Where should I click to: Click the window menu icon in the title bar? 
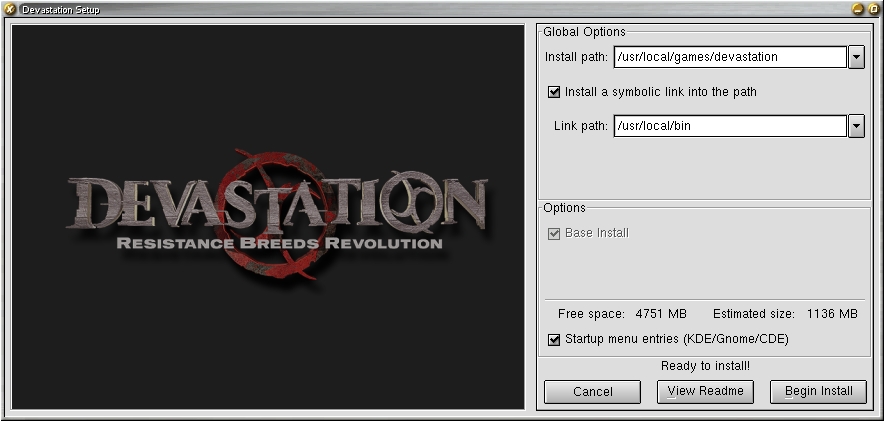(x=10, y=9)
